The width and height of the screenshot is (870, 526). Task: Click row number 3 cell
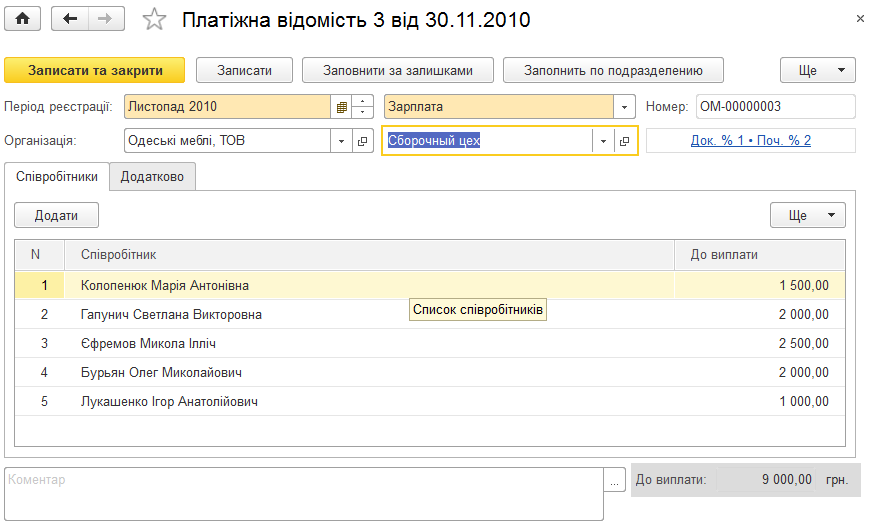[x=39, y=343]
